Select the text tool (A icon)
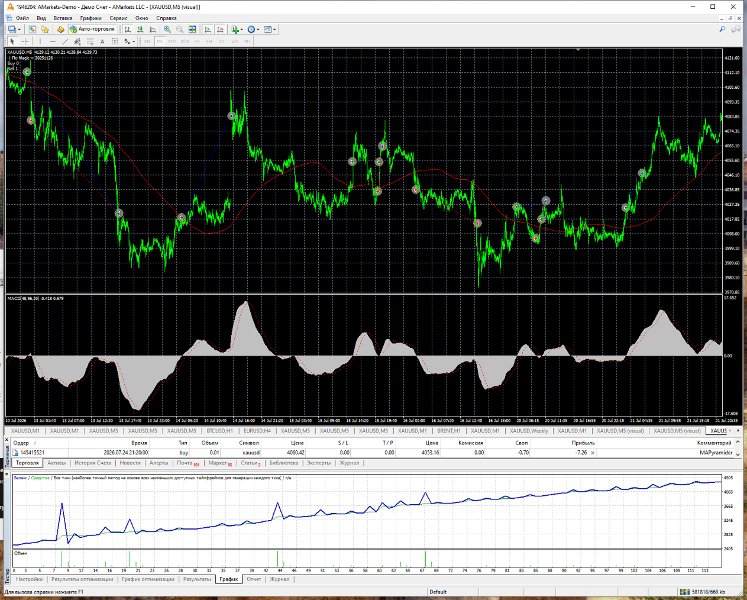Screen dimensions: 747x600 (x=102, y=41)
